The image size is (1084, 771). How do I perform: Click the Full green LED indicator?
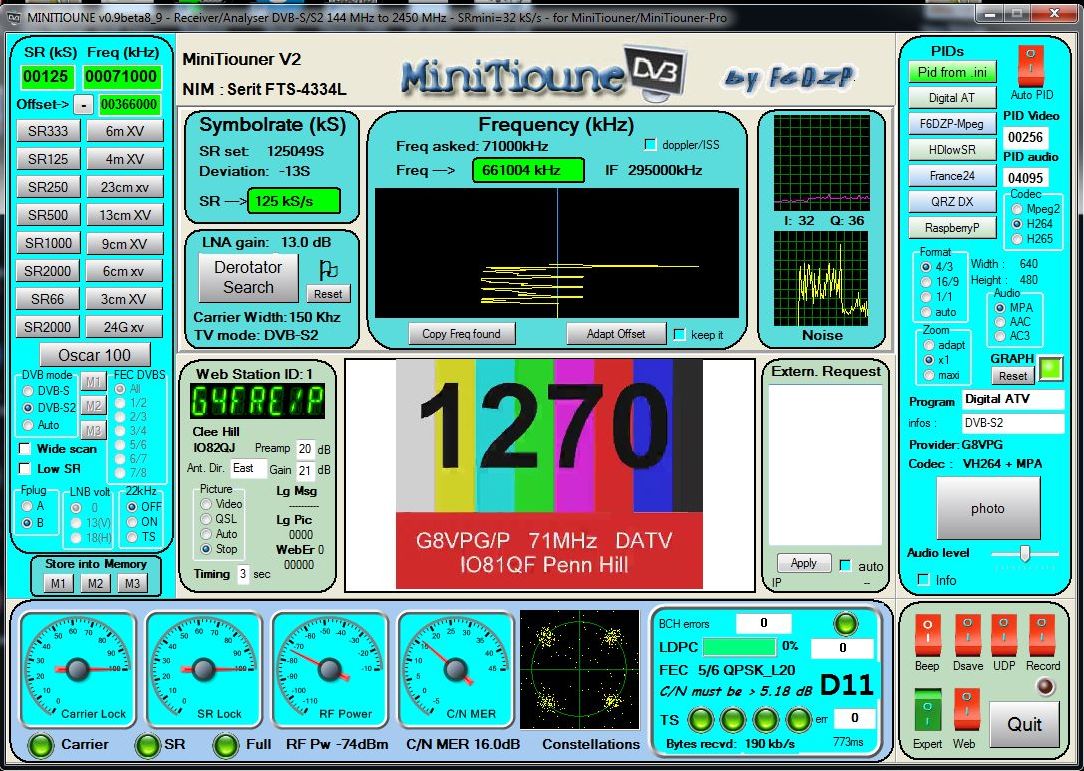[x=226, y=745]
